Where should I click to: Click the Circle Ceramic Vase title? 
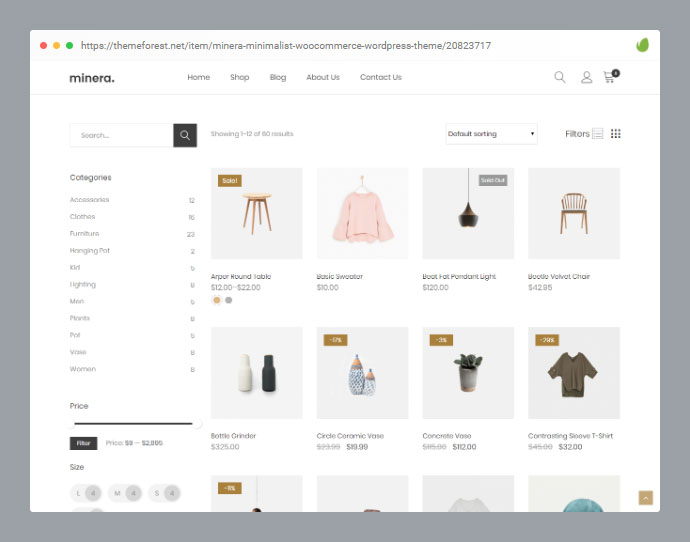350,436
